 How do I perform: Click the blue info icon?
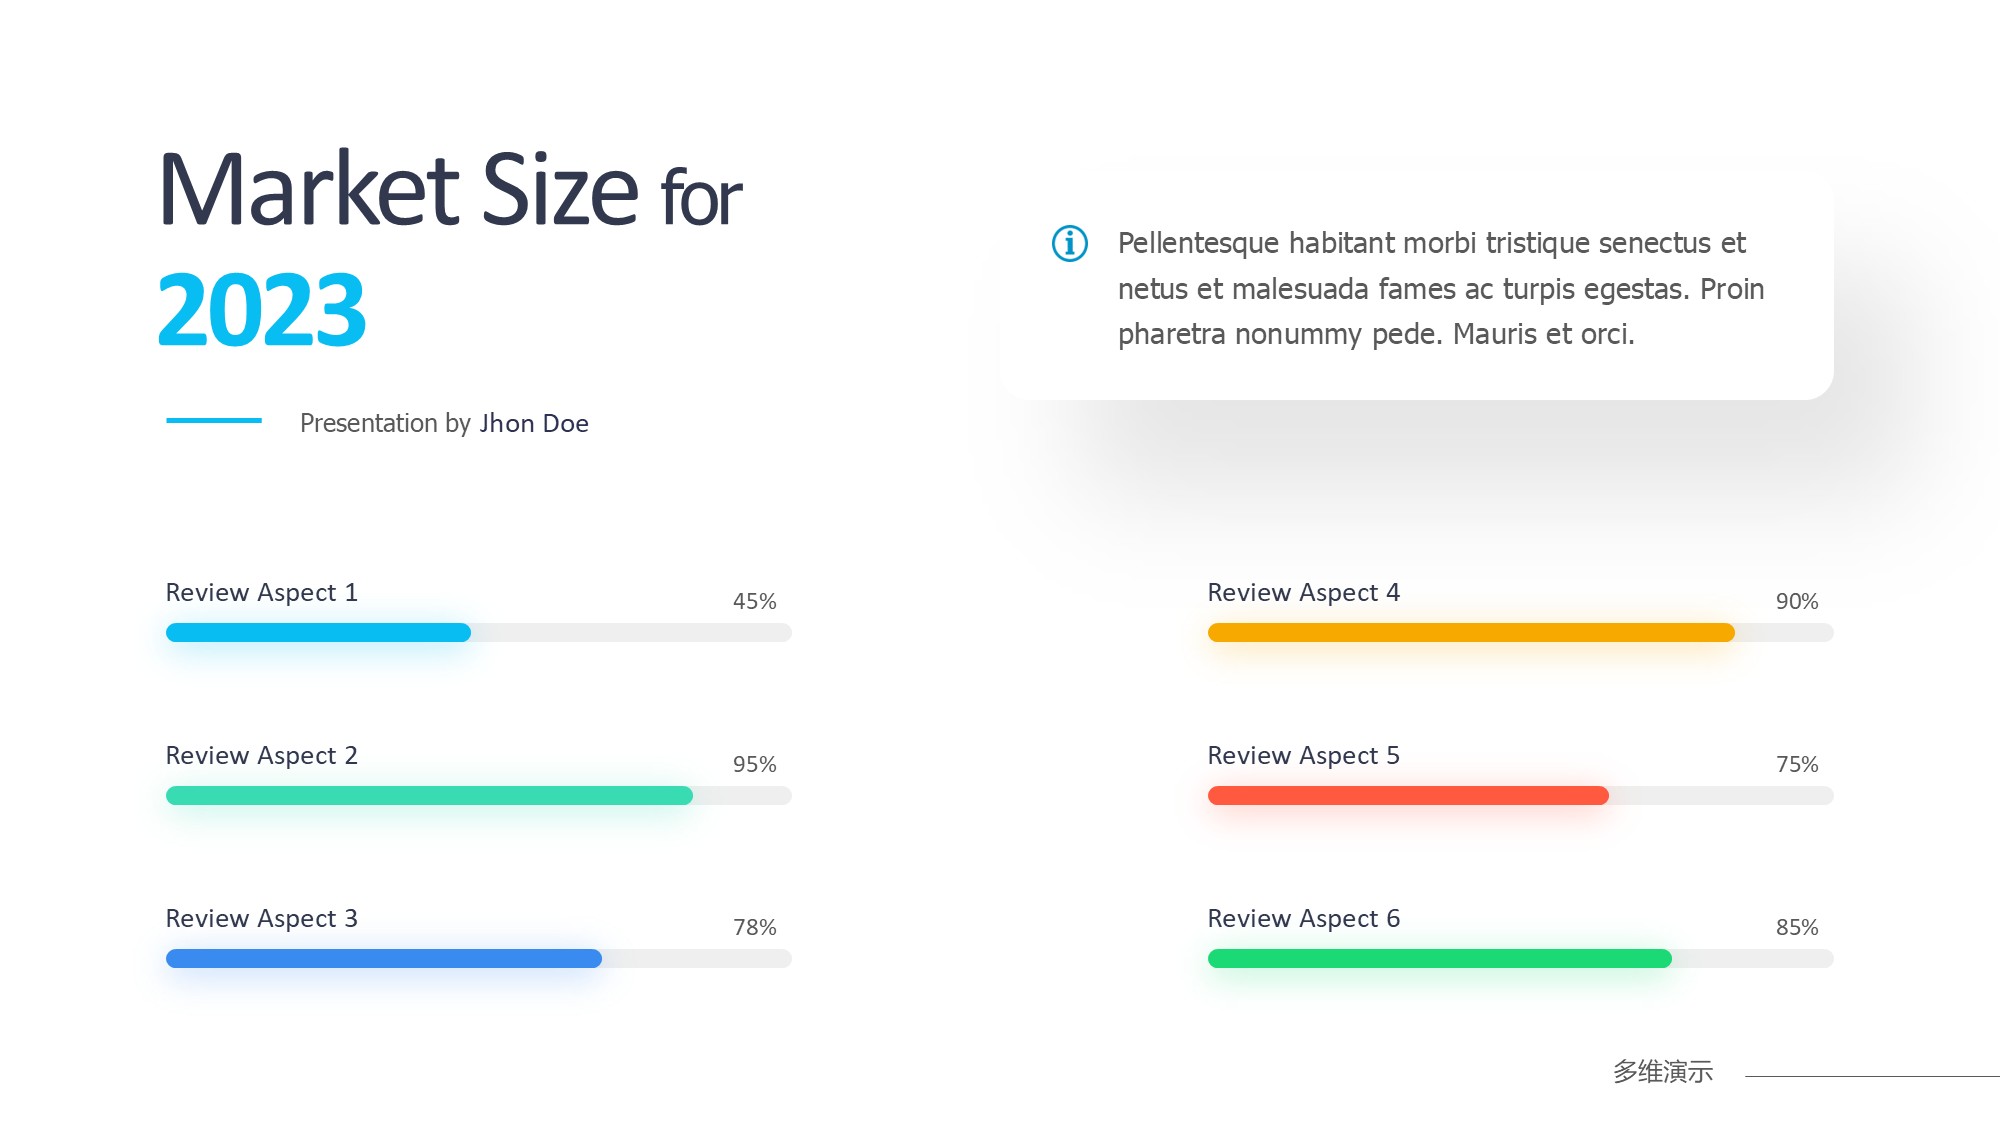[x=1069, y=243]
